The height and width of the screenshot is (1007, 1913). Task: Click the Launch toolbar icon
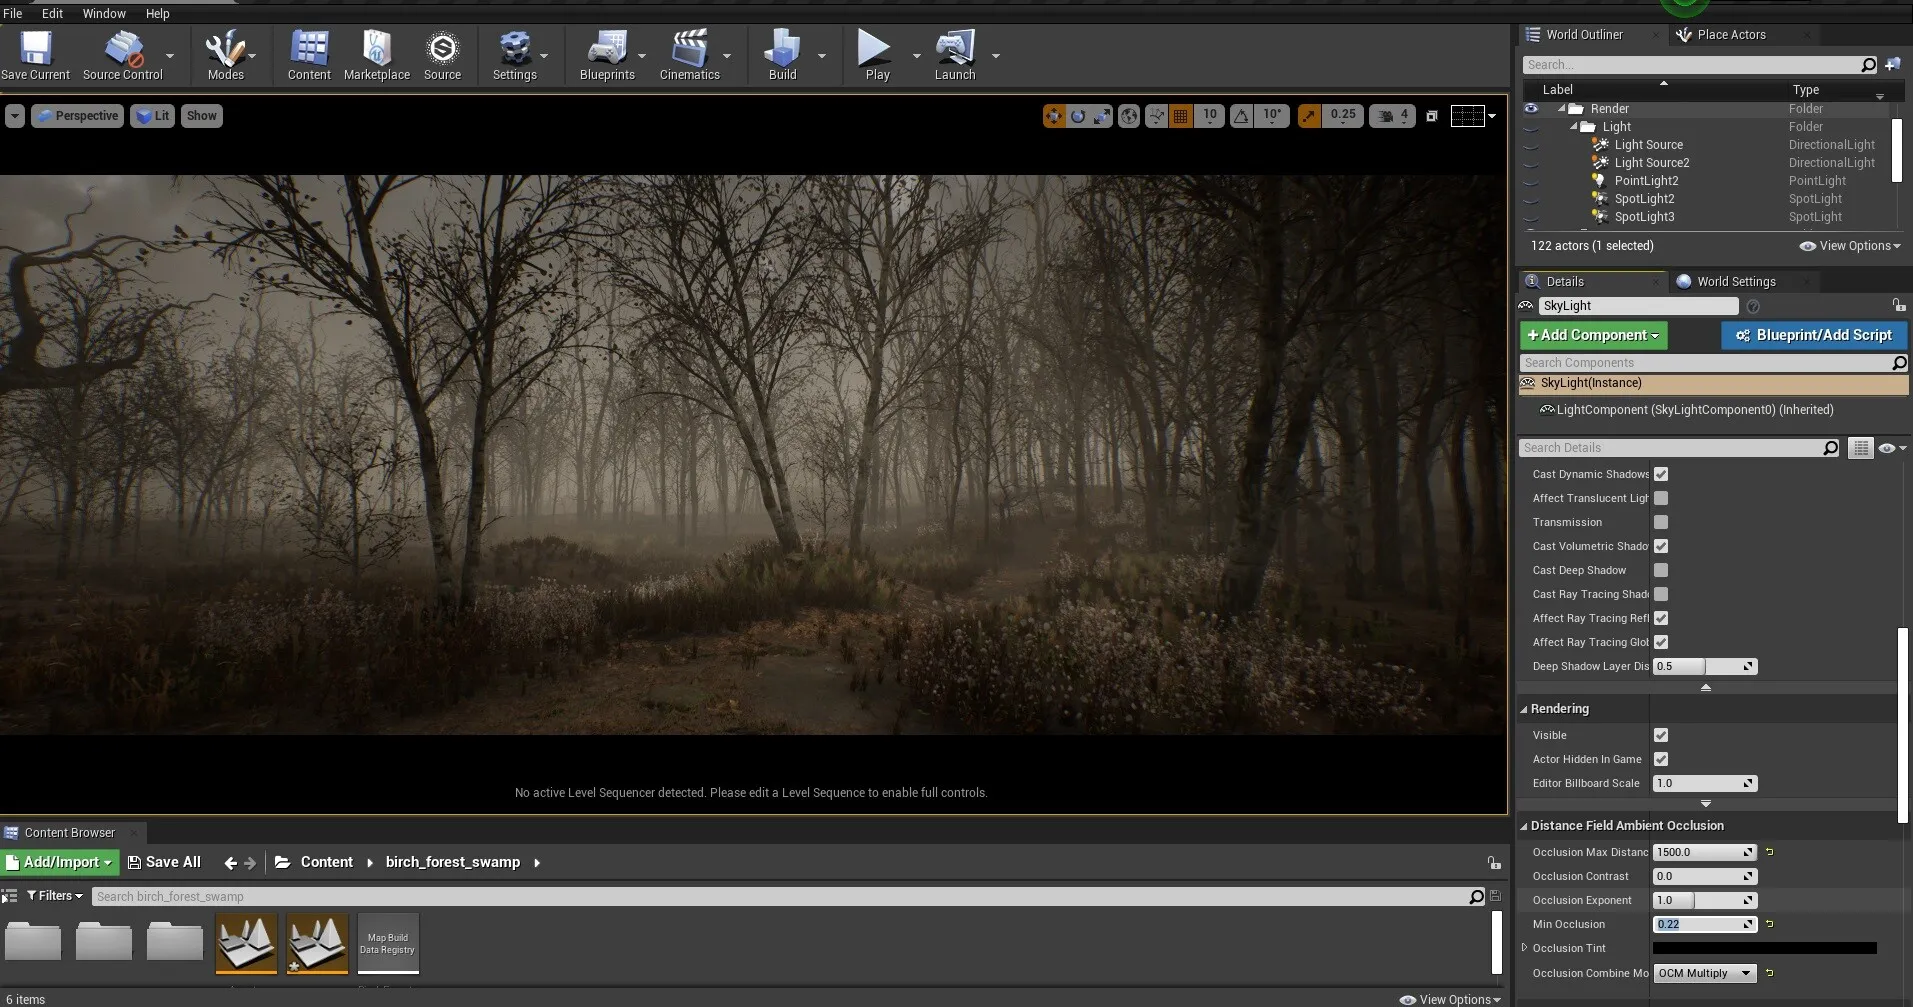point(954,48)
